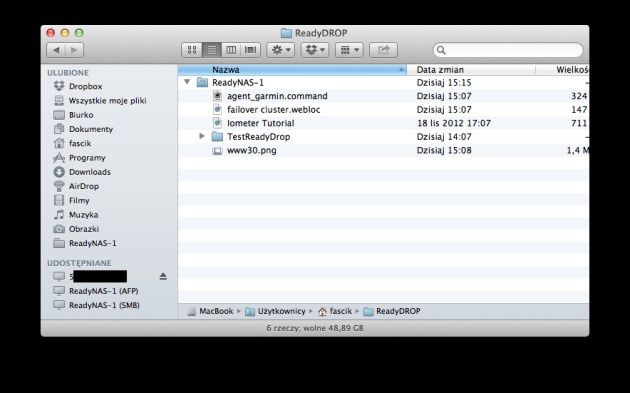Click the Share toolbar button
The height and width of the screenshot is (393, 630).
pyautogui.click(x=383, y=50)
